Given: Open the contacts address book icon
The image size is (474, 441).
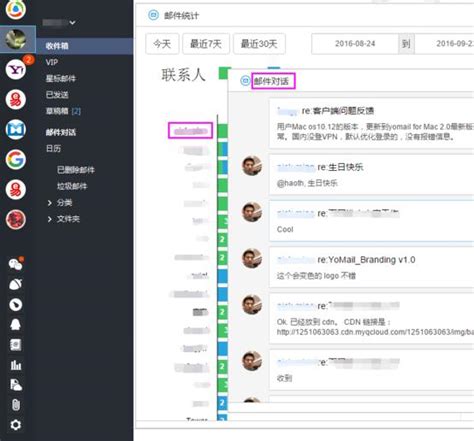Looking at the screenshot, I should click(16, 345).
